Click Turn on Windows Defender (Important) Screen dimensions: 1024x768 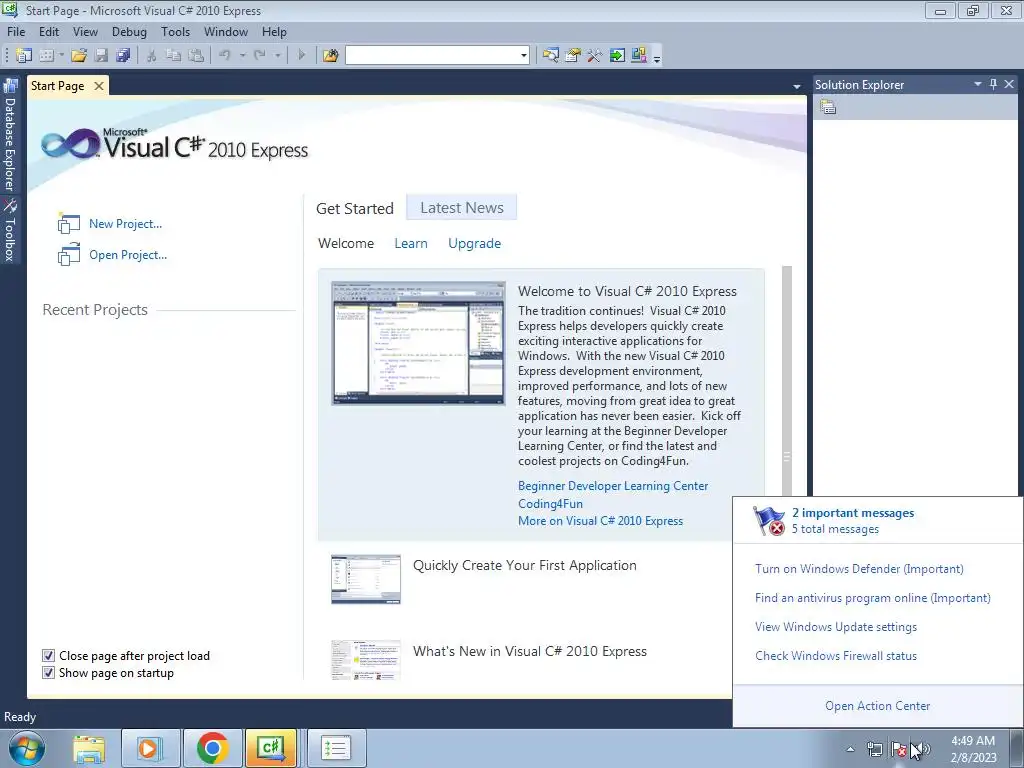coord(859,569)
